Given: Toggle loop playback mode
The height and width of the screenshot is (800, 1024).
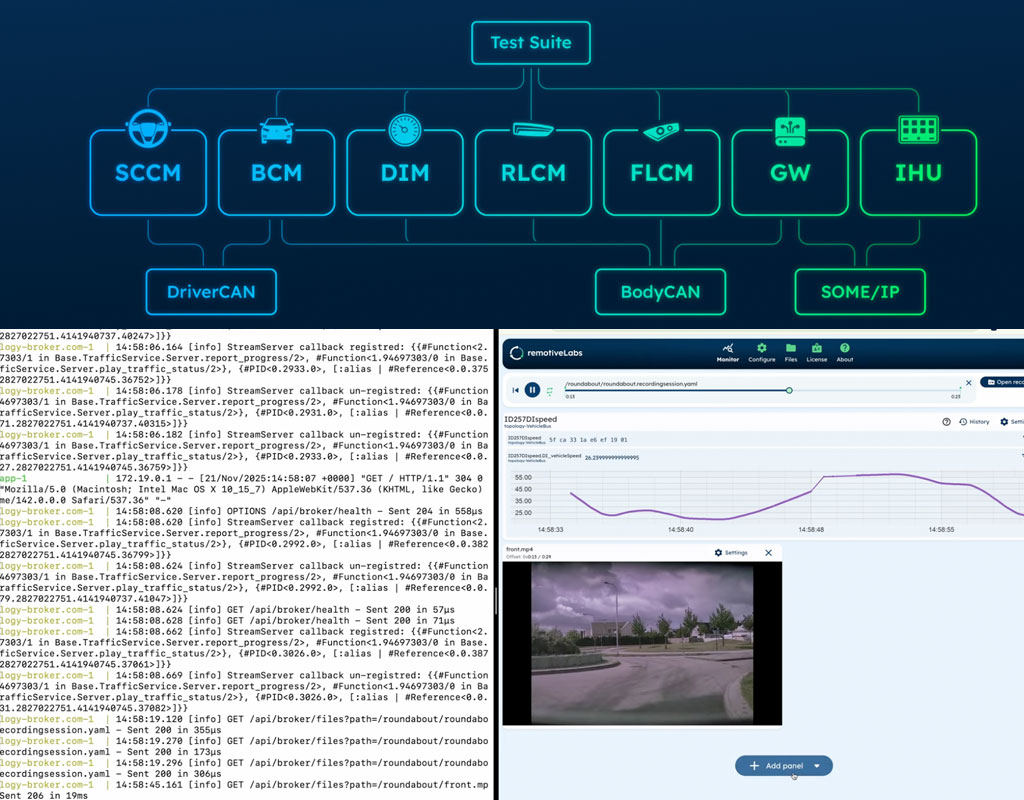Looking at the screenshot, I should (549, 390).
